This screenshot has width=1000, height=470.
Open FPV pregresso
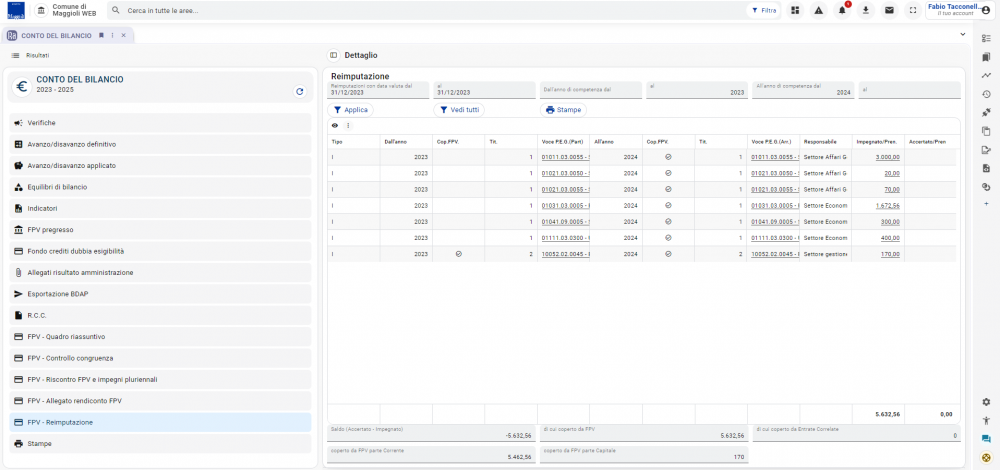160,230
